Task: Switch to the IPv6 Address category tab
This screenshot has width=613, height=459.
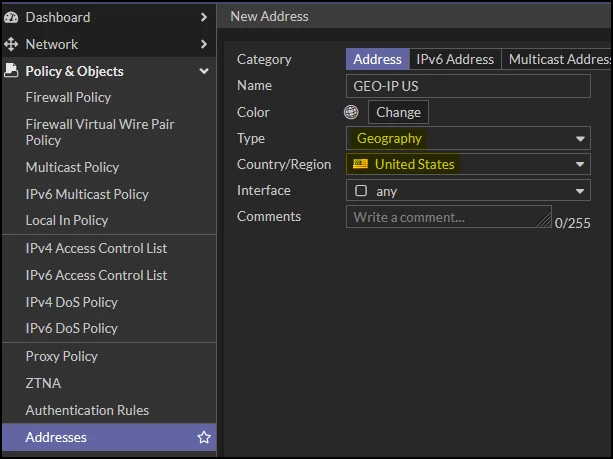Action: point(455,59)
